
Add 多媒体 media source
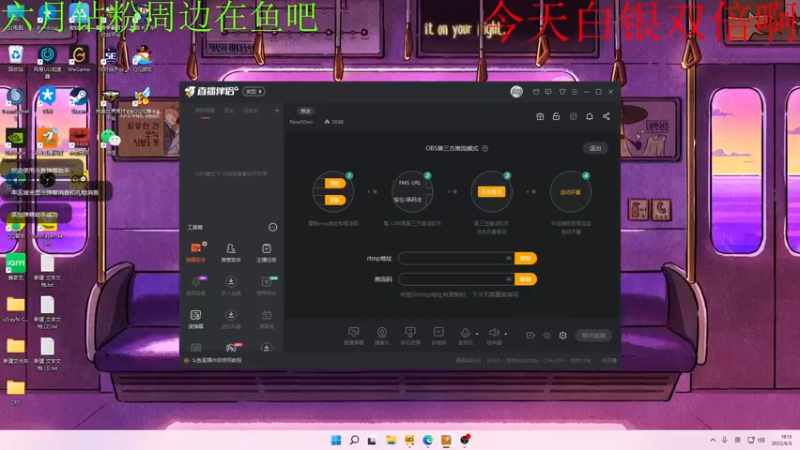pos(438,336)
